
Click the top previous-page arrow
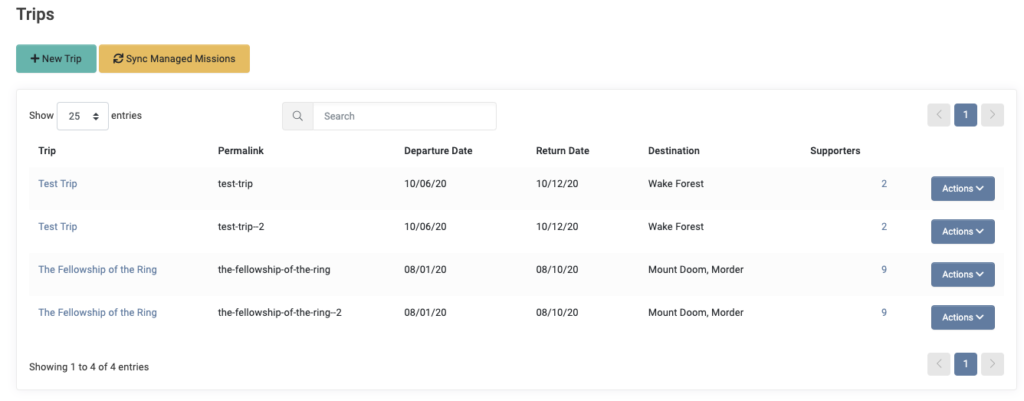tap(939, 115)
